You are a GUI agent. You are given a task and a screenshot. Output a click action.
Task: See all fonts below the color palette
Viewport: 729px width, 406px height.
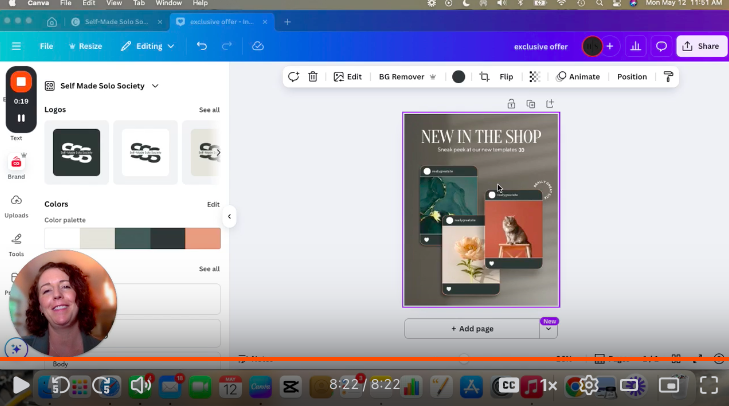point(209,269)
